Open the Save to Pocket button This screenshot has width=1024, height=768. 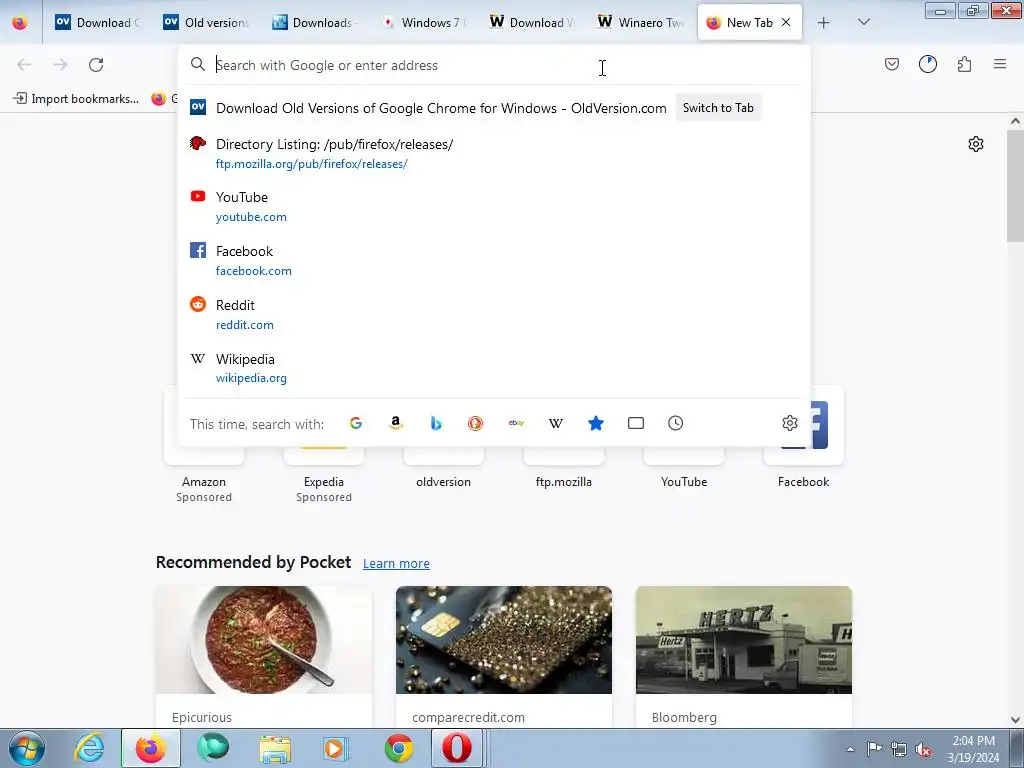(x=892, y=64)
